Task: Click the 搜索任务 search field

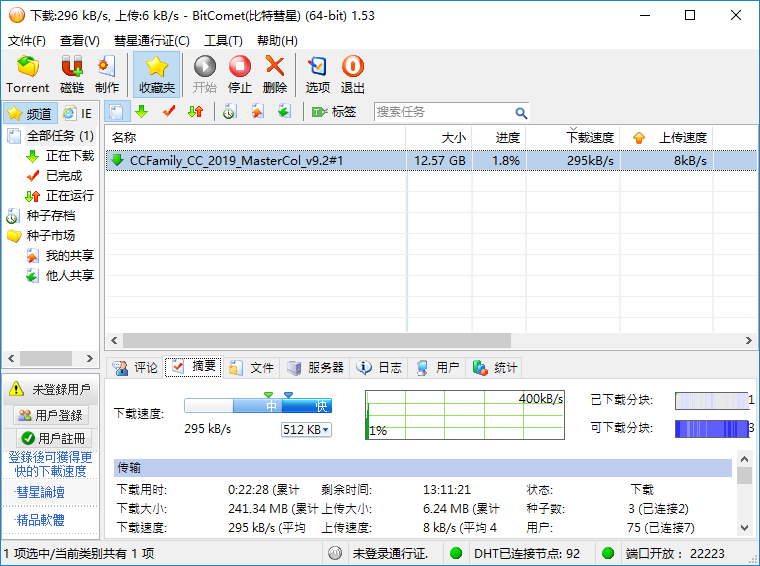Action: click(x=443, y=112)
